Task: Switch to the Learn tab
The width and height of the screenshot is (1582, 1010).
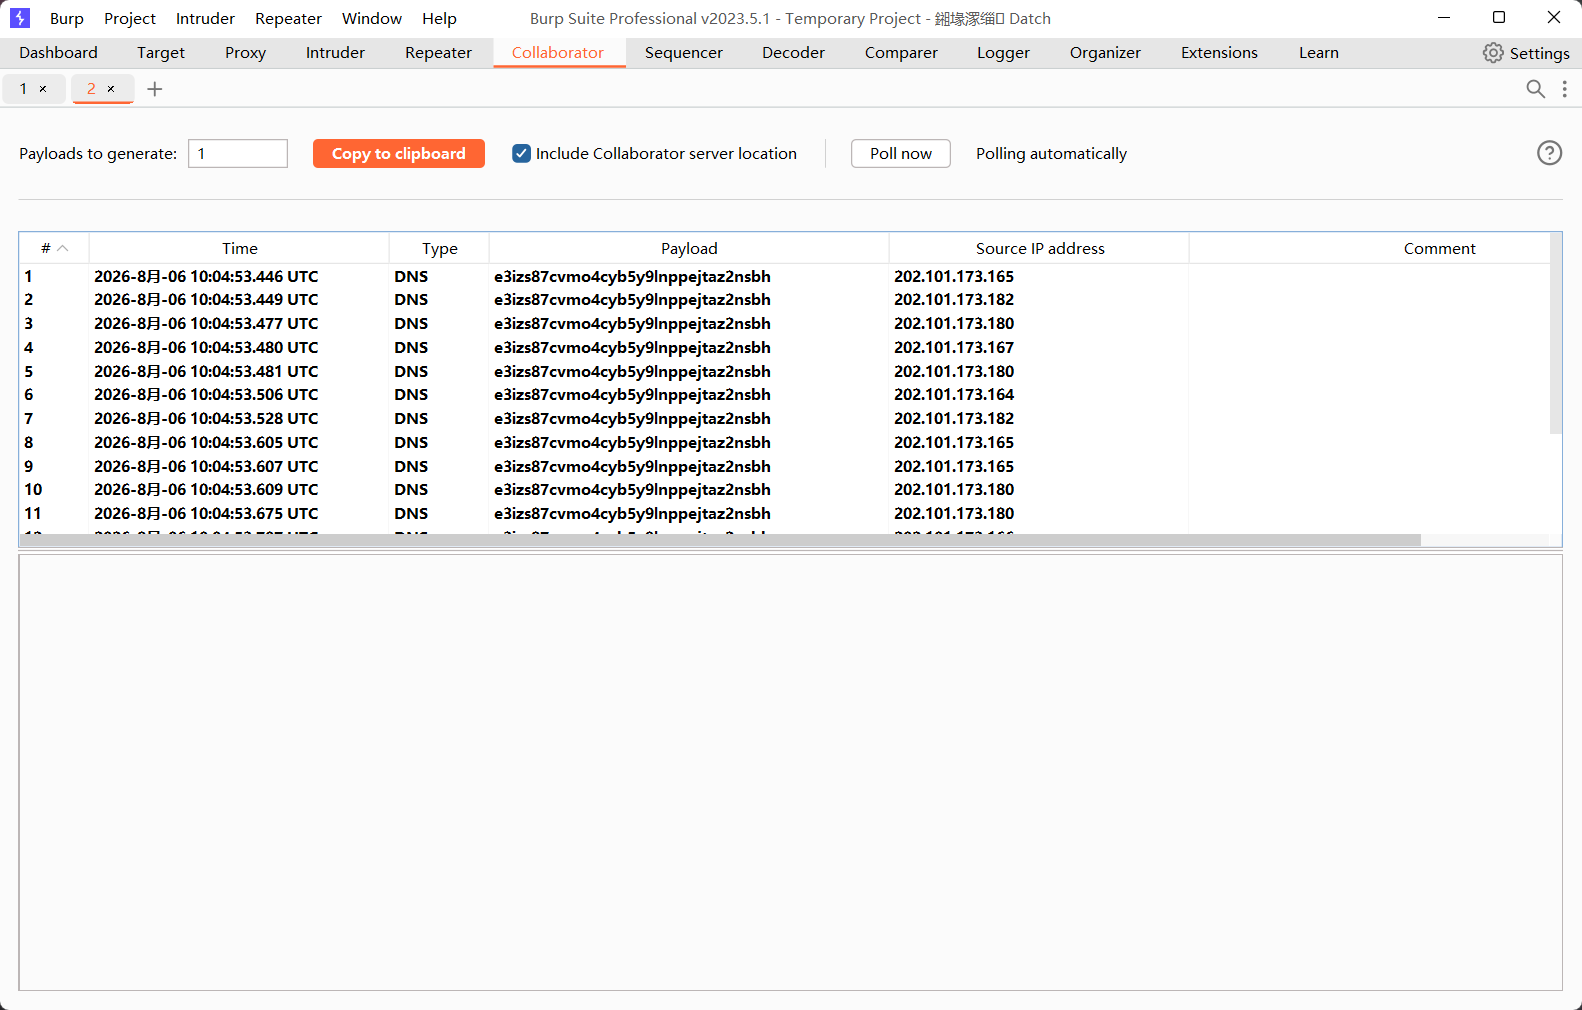Action: (x=1318, y=53)
